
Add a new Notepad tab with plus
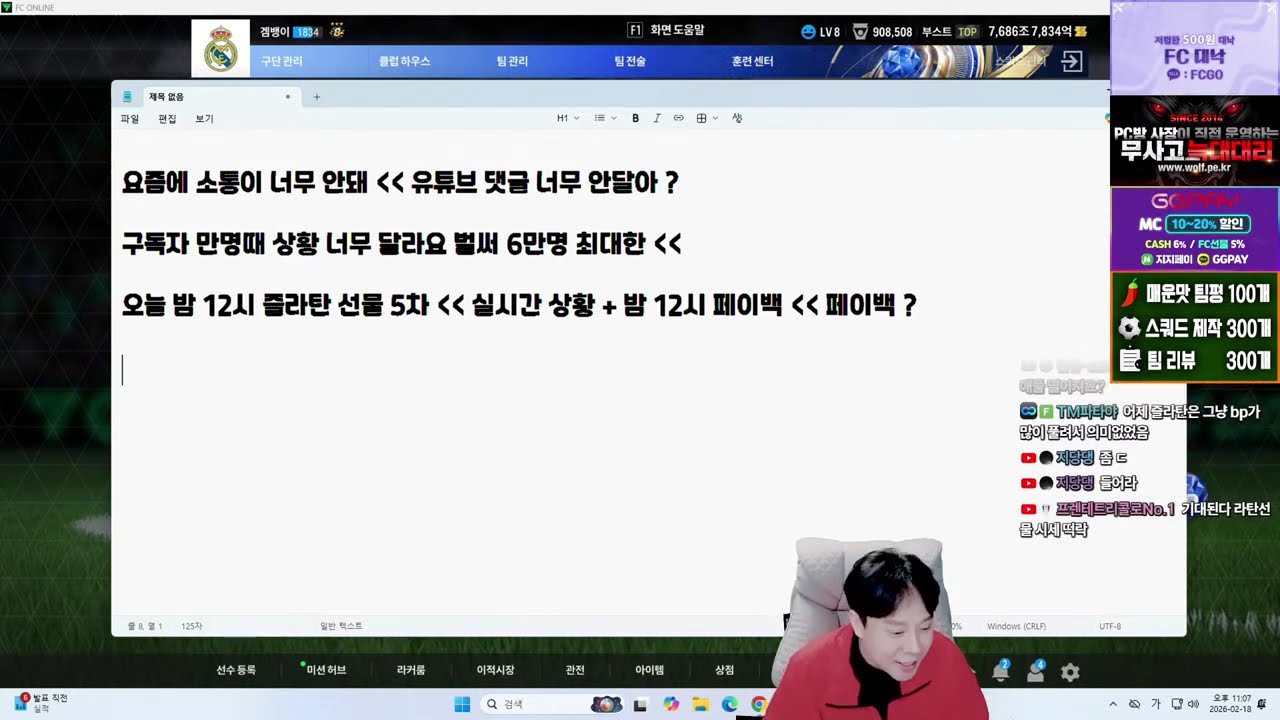coord(317,97)
